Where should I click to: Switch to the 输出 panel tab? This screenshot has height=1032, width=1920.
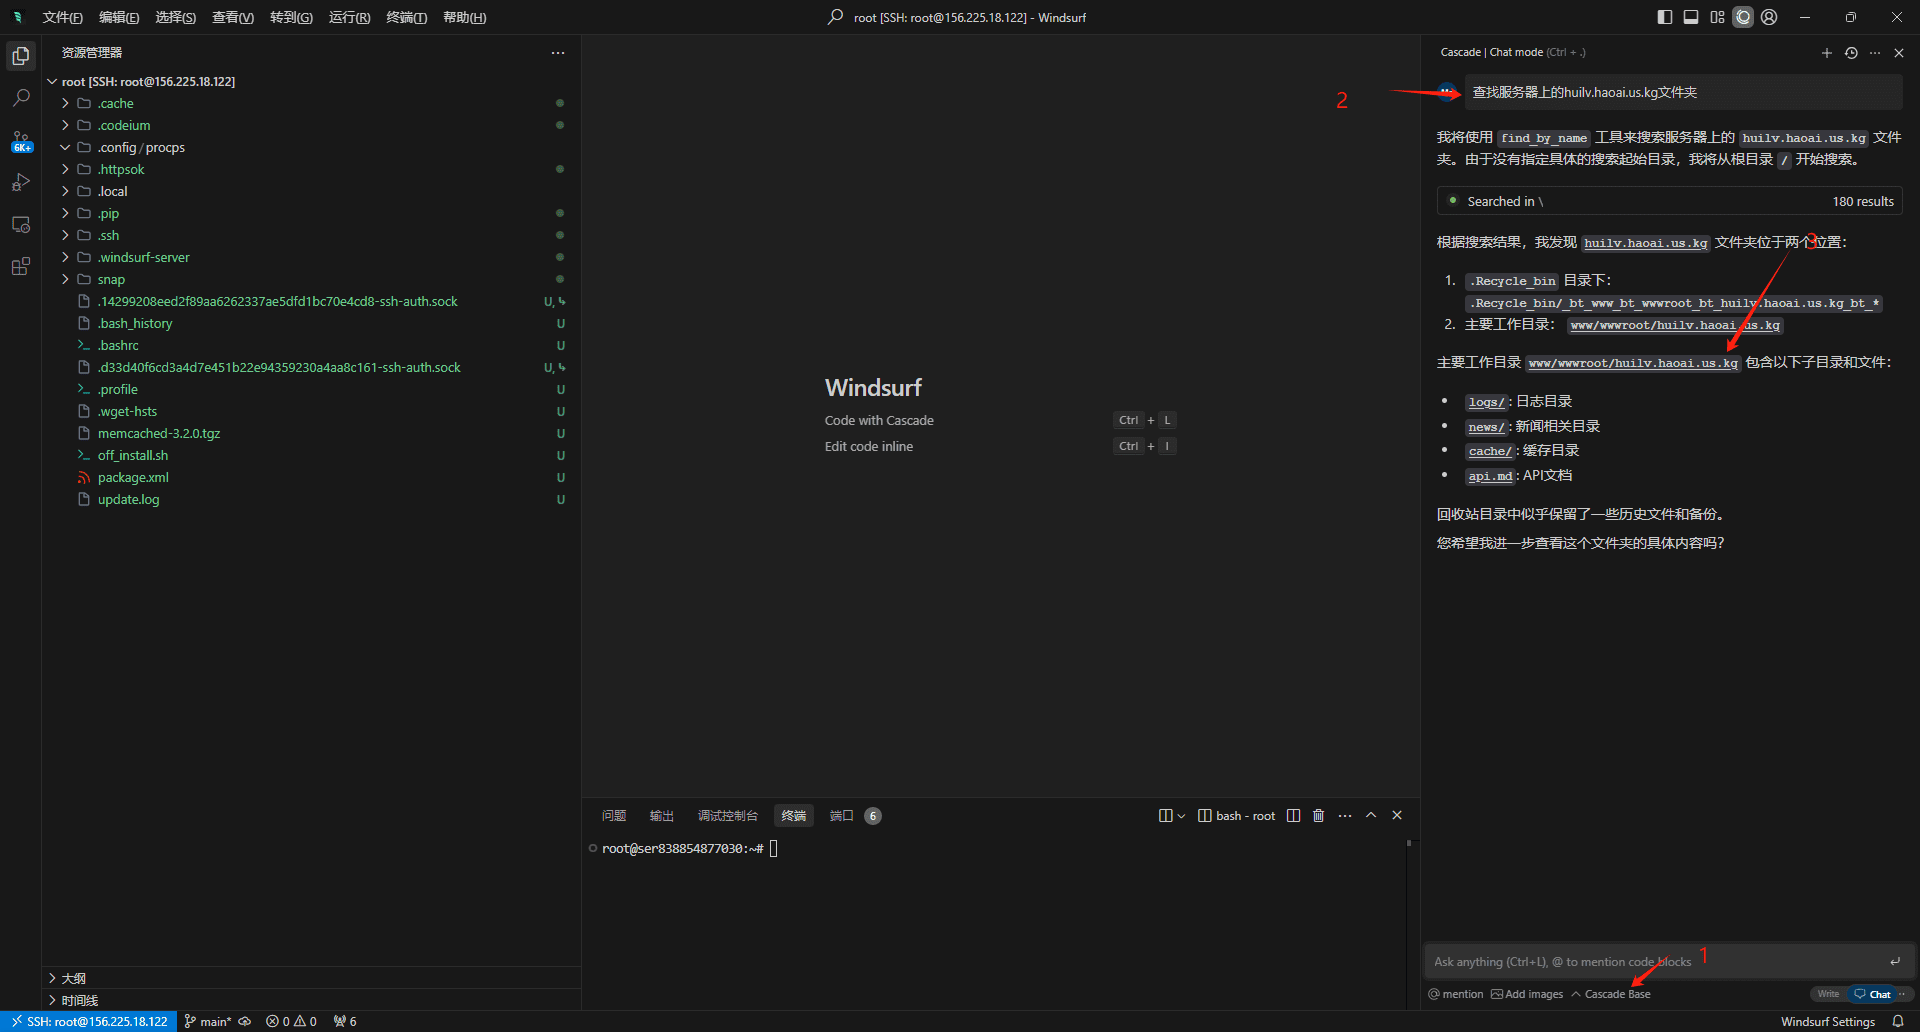[661, 816]
